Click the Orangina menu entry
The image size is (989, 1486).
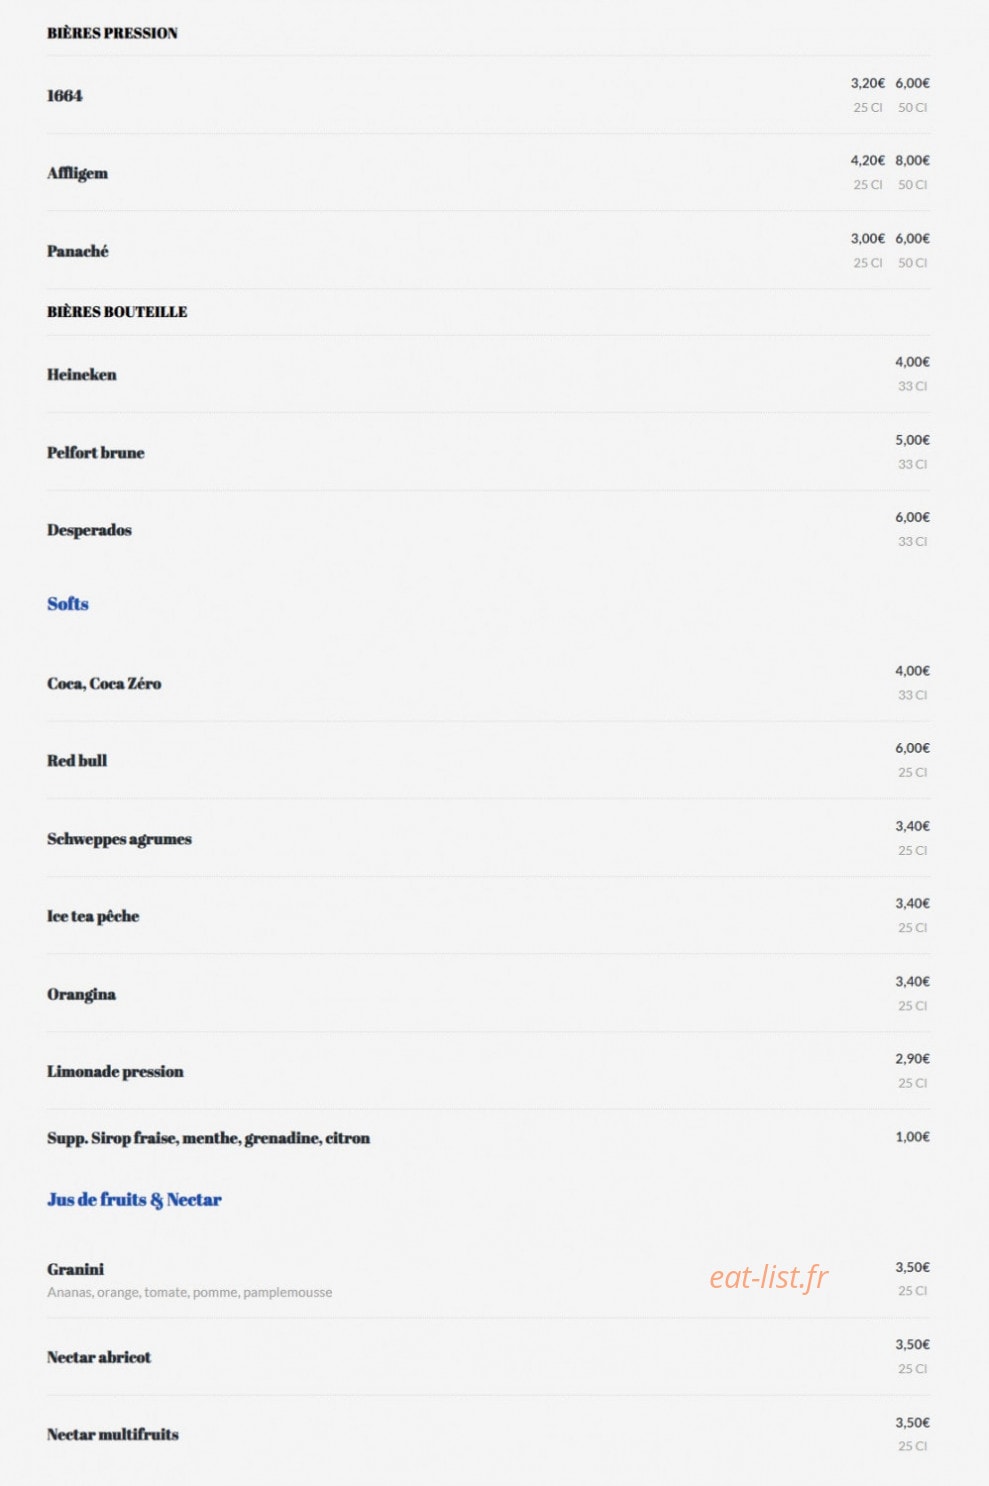click(x=81, y=994)
